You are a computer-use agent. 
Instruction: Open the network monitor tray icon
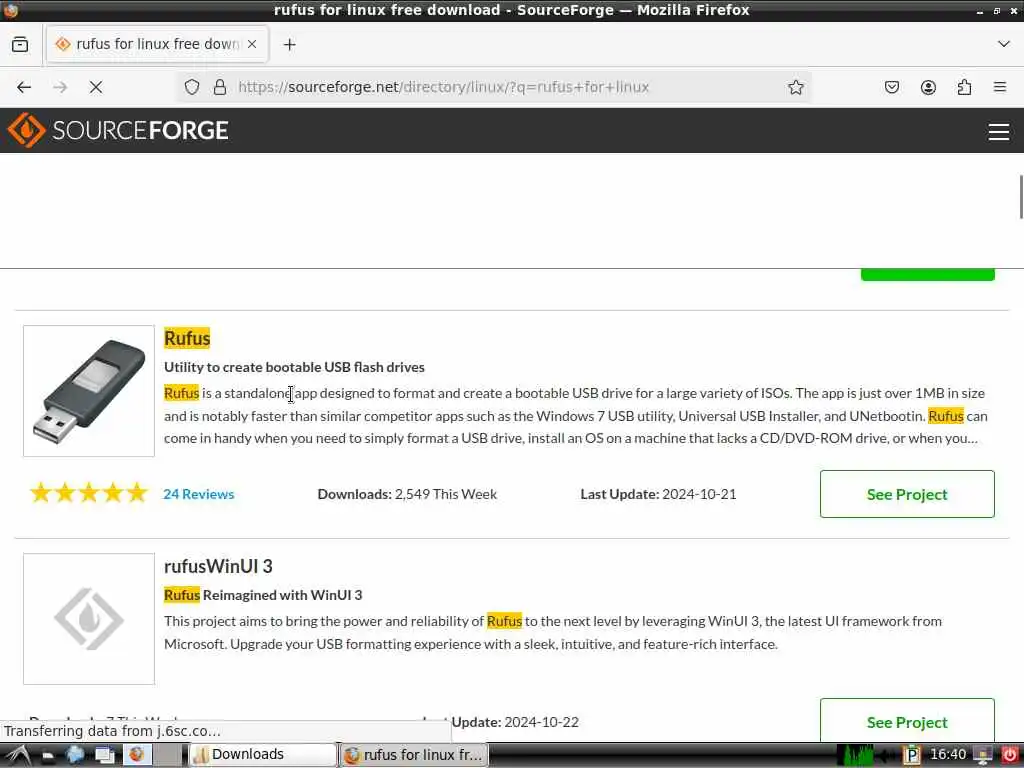[x=982, y=756]
